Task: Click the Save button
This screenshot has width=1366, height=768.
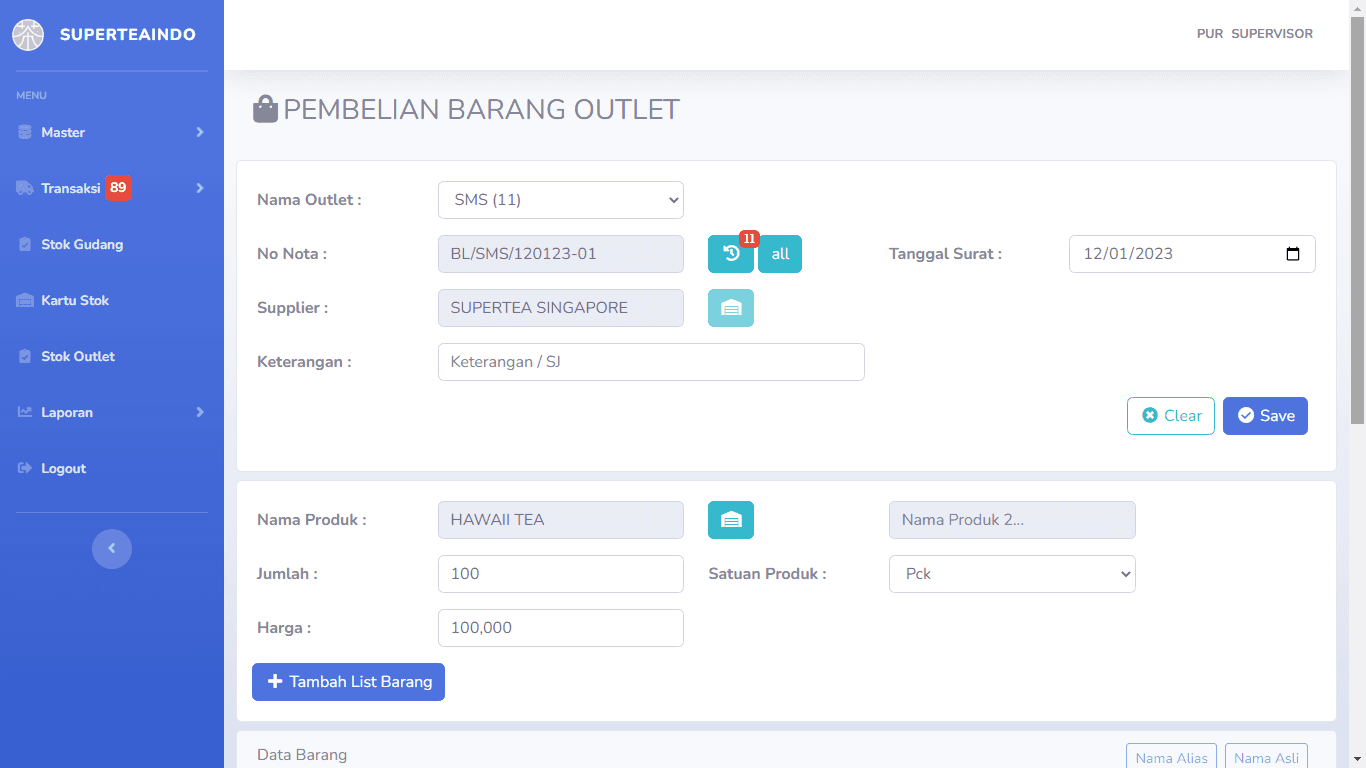Action: point(1265,416)
